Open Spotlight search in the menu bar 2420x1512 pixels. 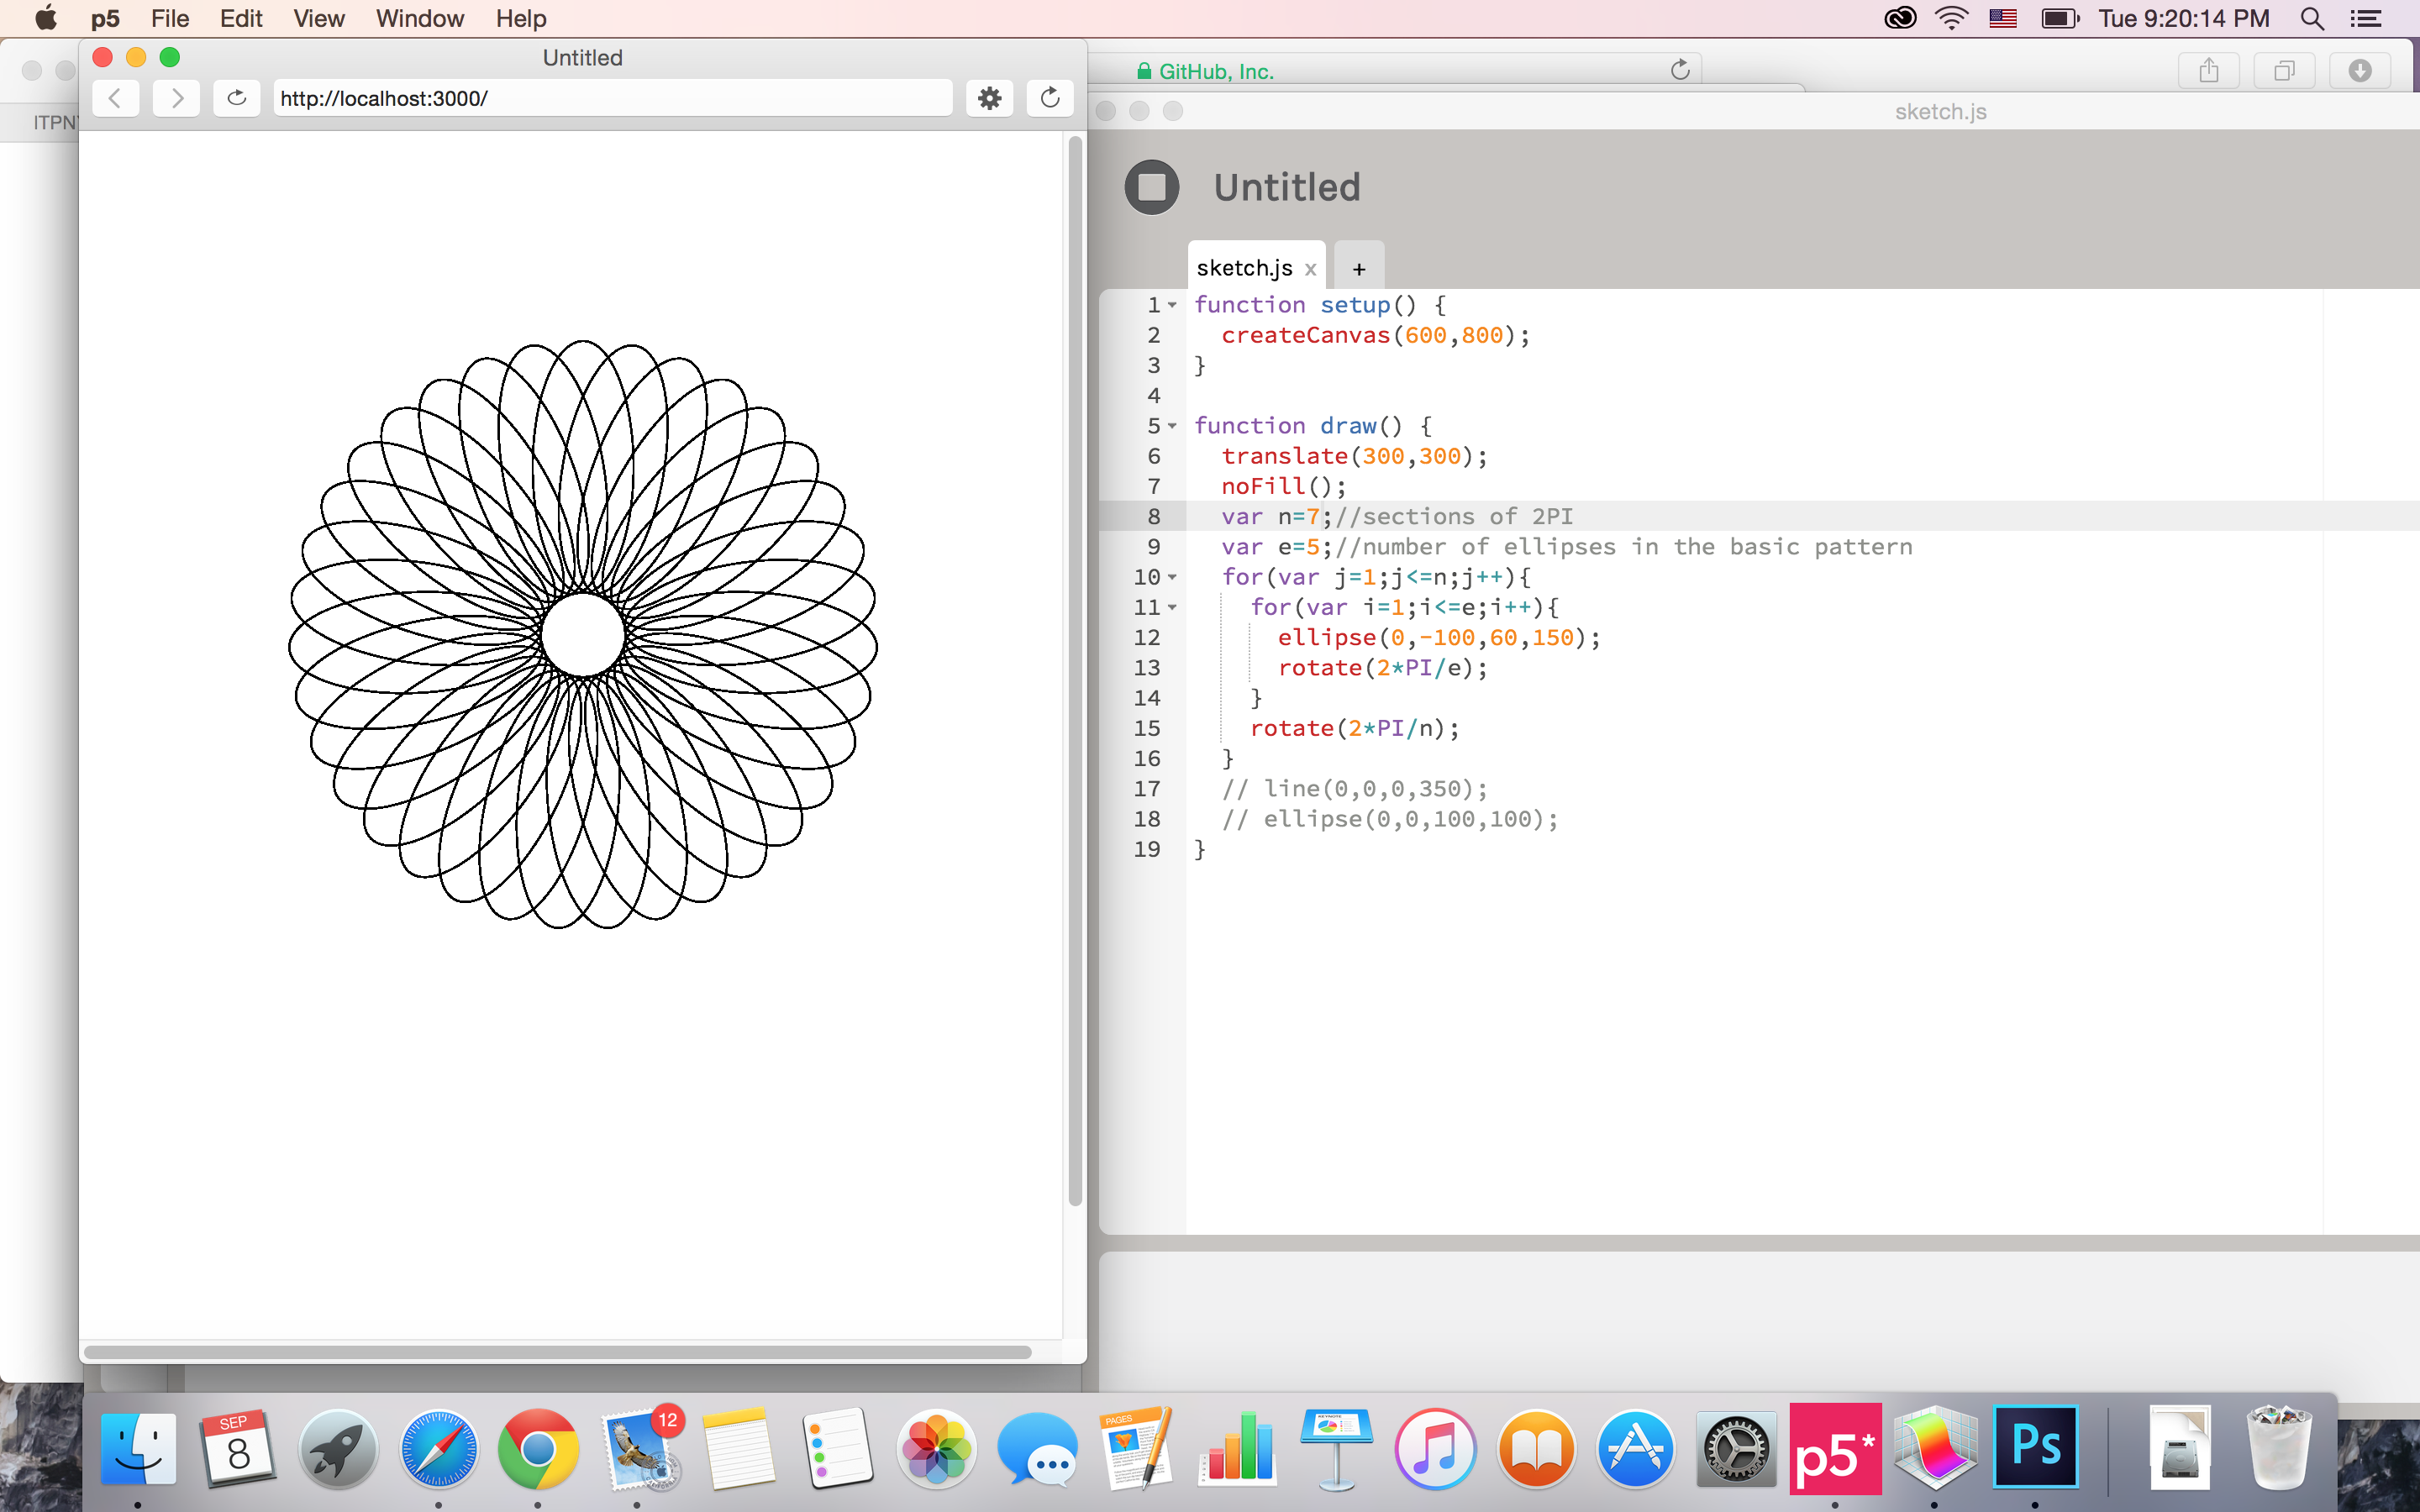coord(2311,18)
